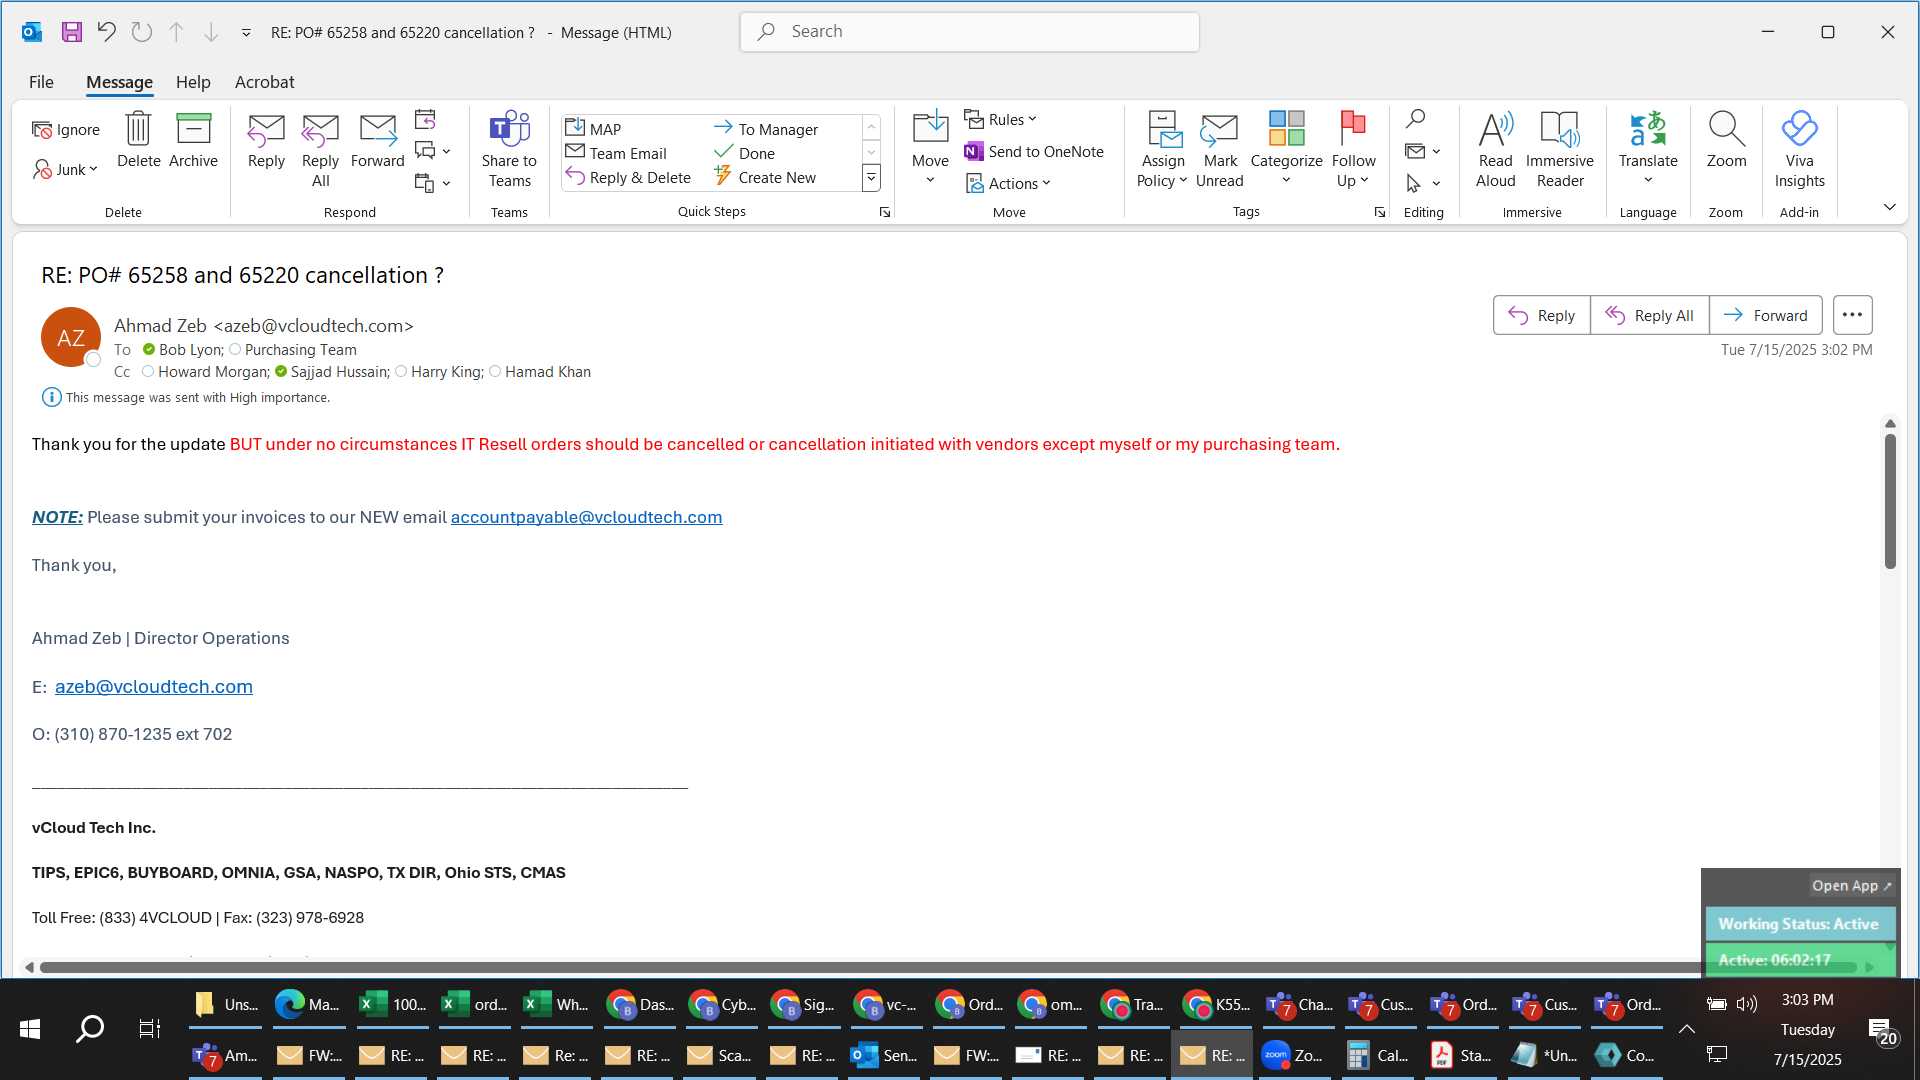Image resolution: width=1920 pixels, height=1080 pixels.
Task: Open Windows Start menu
Action: (30, 1029)
